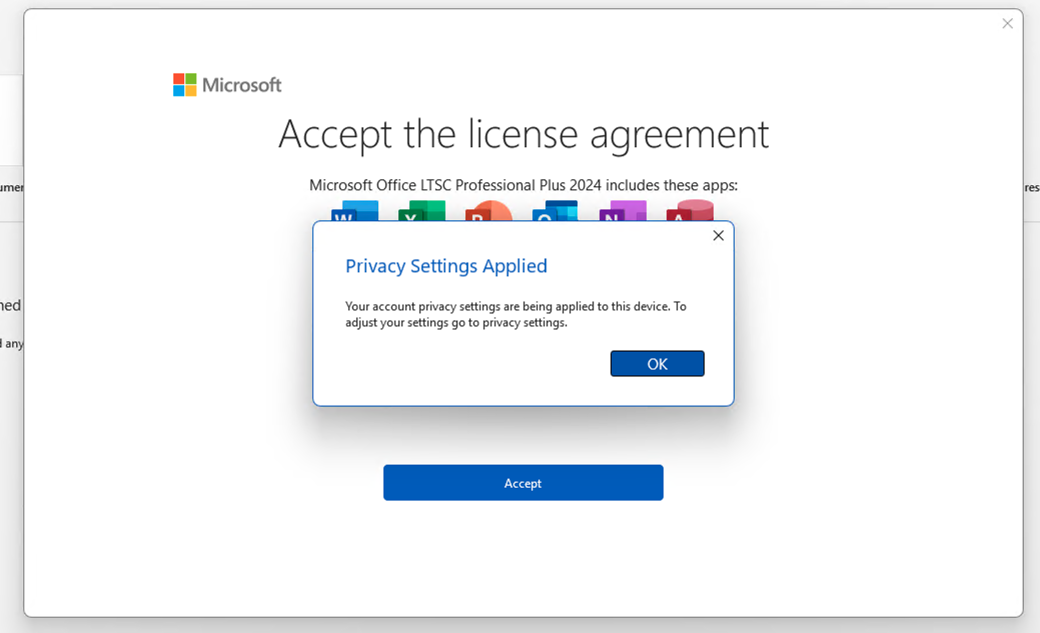Select the Excel app icon
The image size is (1040, 633).
click(420, 213)
